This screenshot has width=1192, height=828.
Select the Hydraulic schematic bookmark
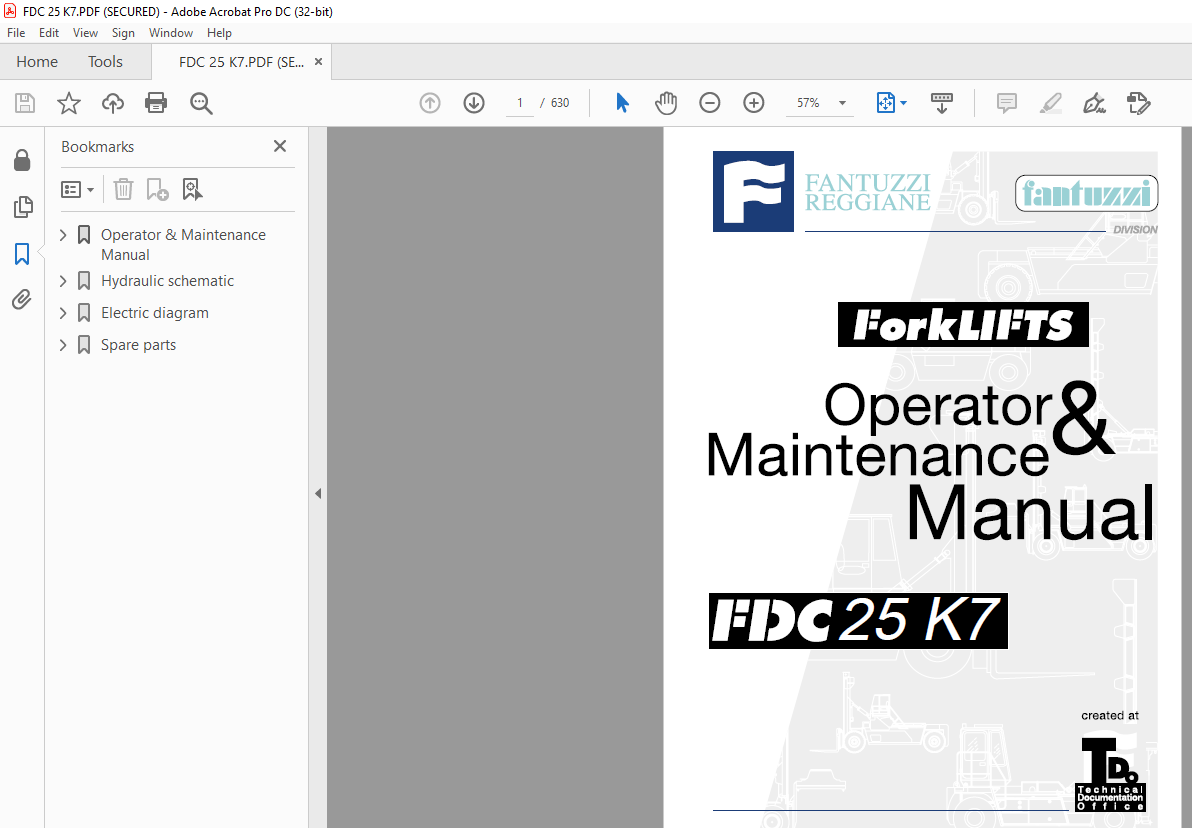(x=167, y=281)
